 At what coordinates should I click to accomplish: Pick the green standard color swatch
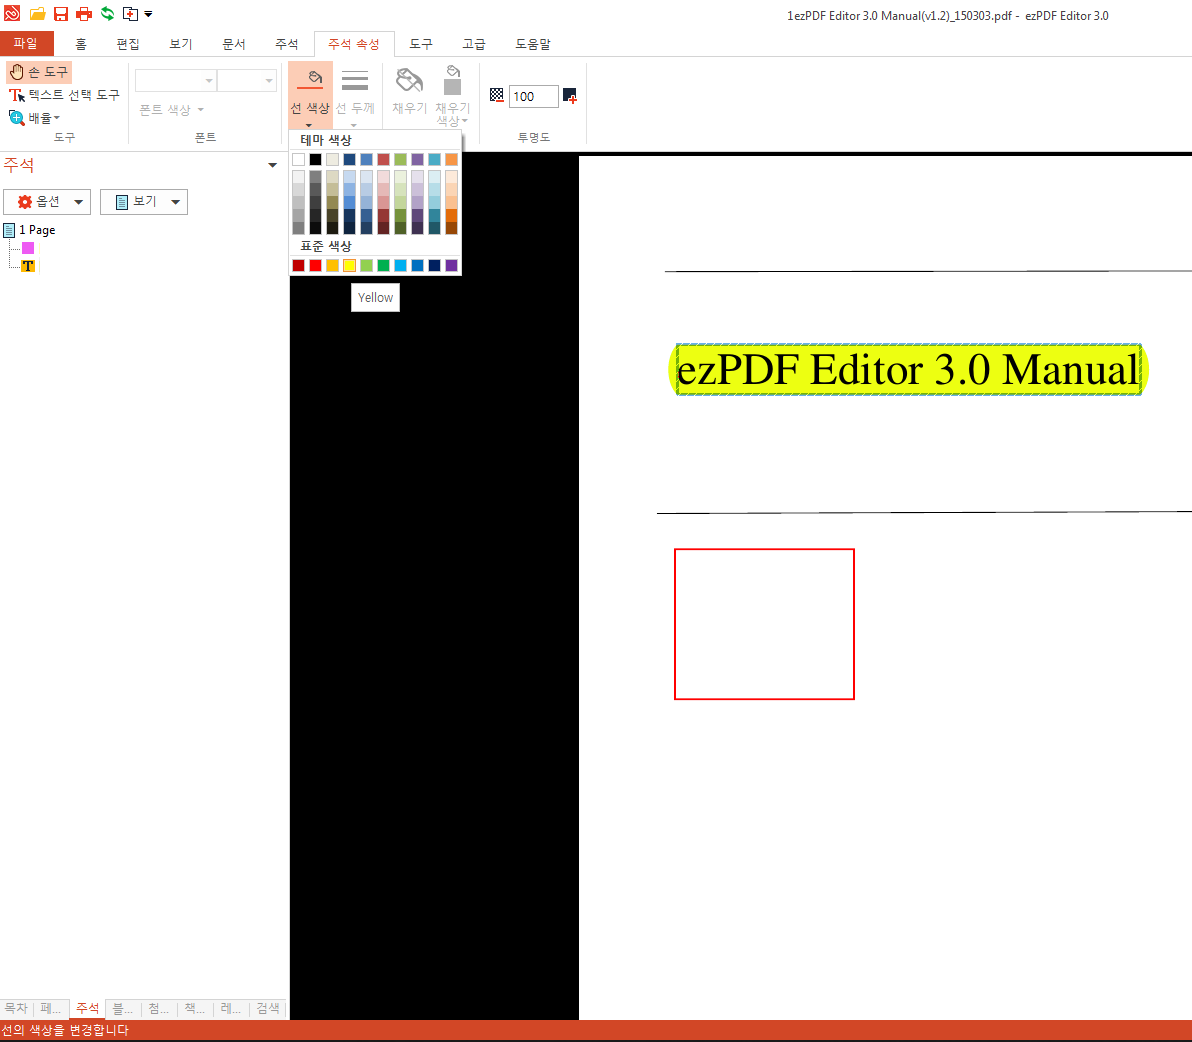click(383, 265)
